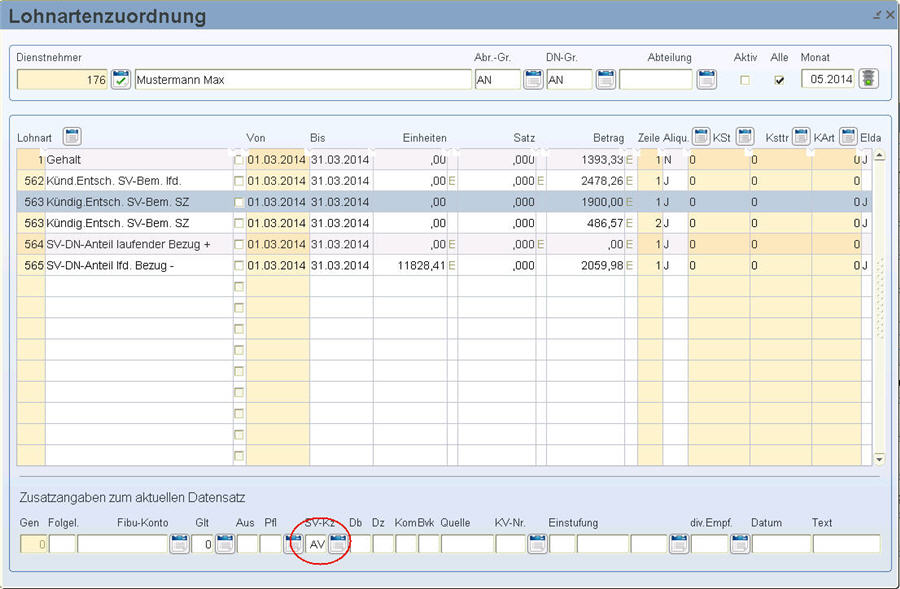
Task: Open the lookup icon next to Glt field
Action: pyautogui.click(x=225, y=543)
